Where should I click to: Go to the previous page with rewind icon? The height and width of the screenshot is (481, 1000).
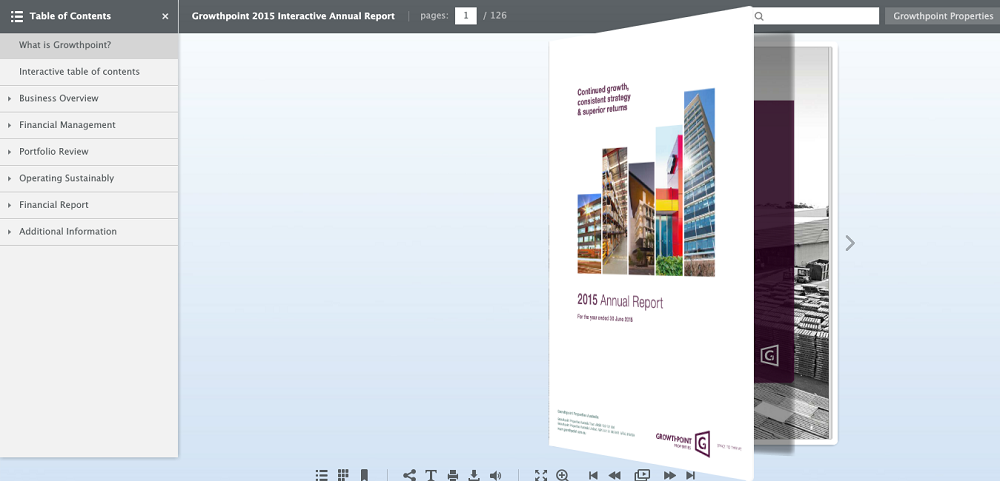(615, 475)
